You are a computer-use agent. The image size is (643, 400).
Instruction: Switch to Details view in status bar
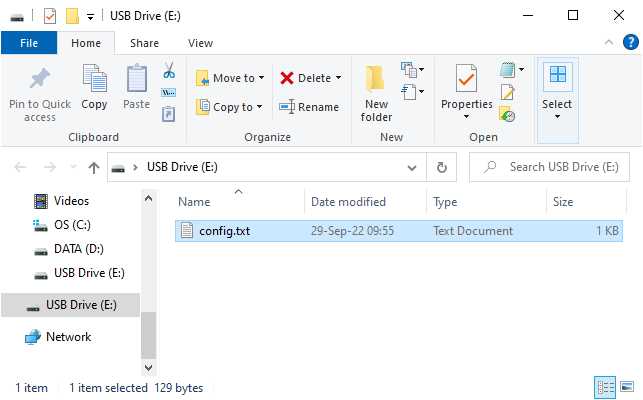coord(605,387)
